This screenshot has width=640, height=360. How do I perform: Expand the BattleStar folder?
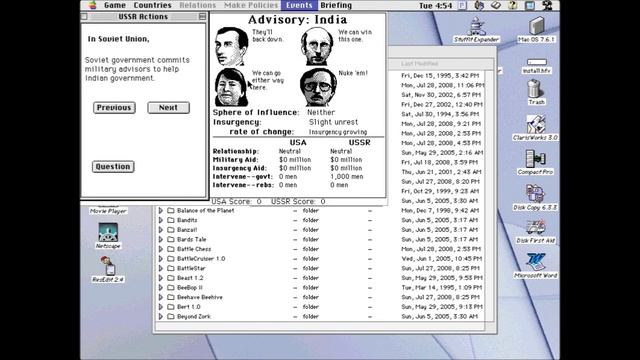(160, 269)
